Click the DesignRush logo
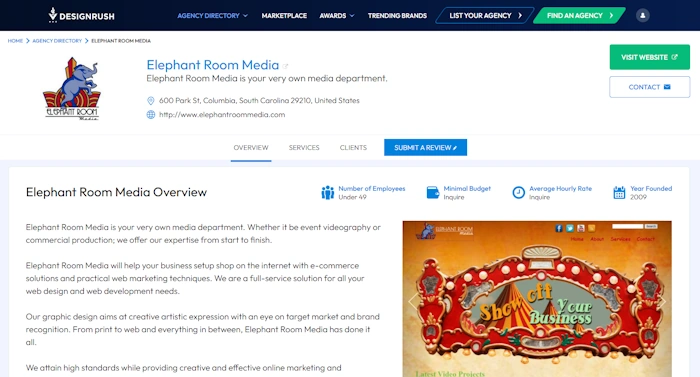The image size is (700, 377). tap(81, 15)
